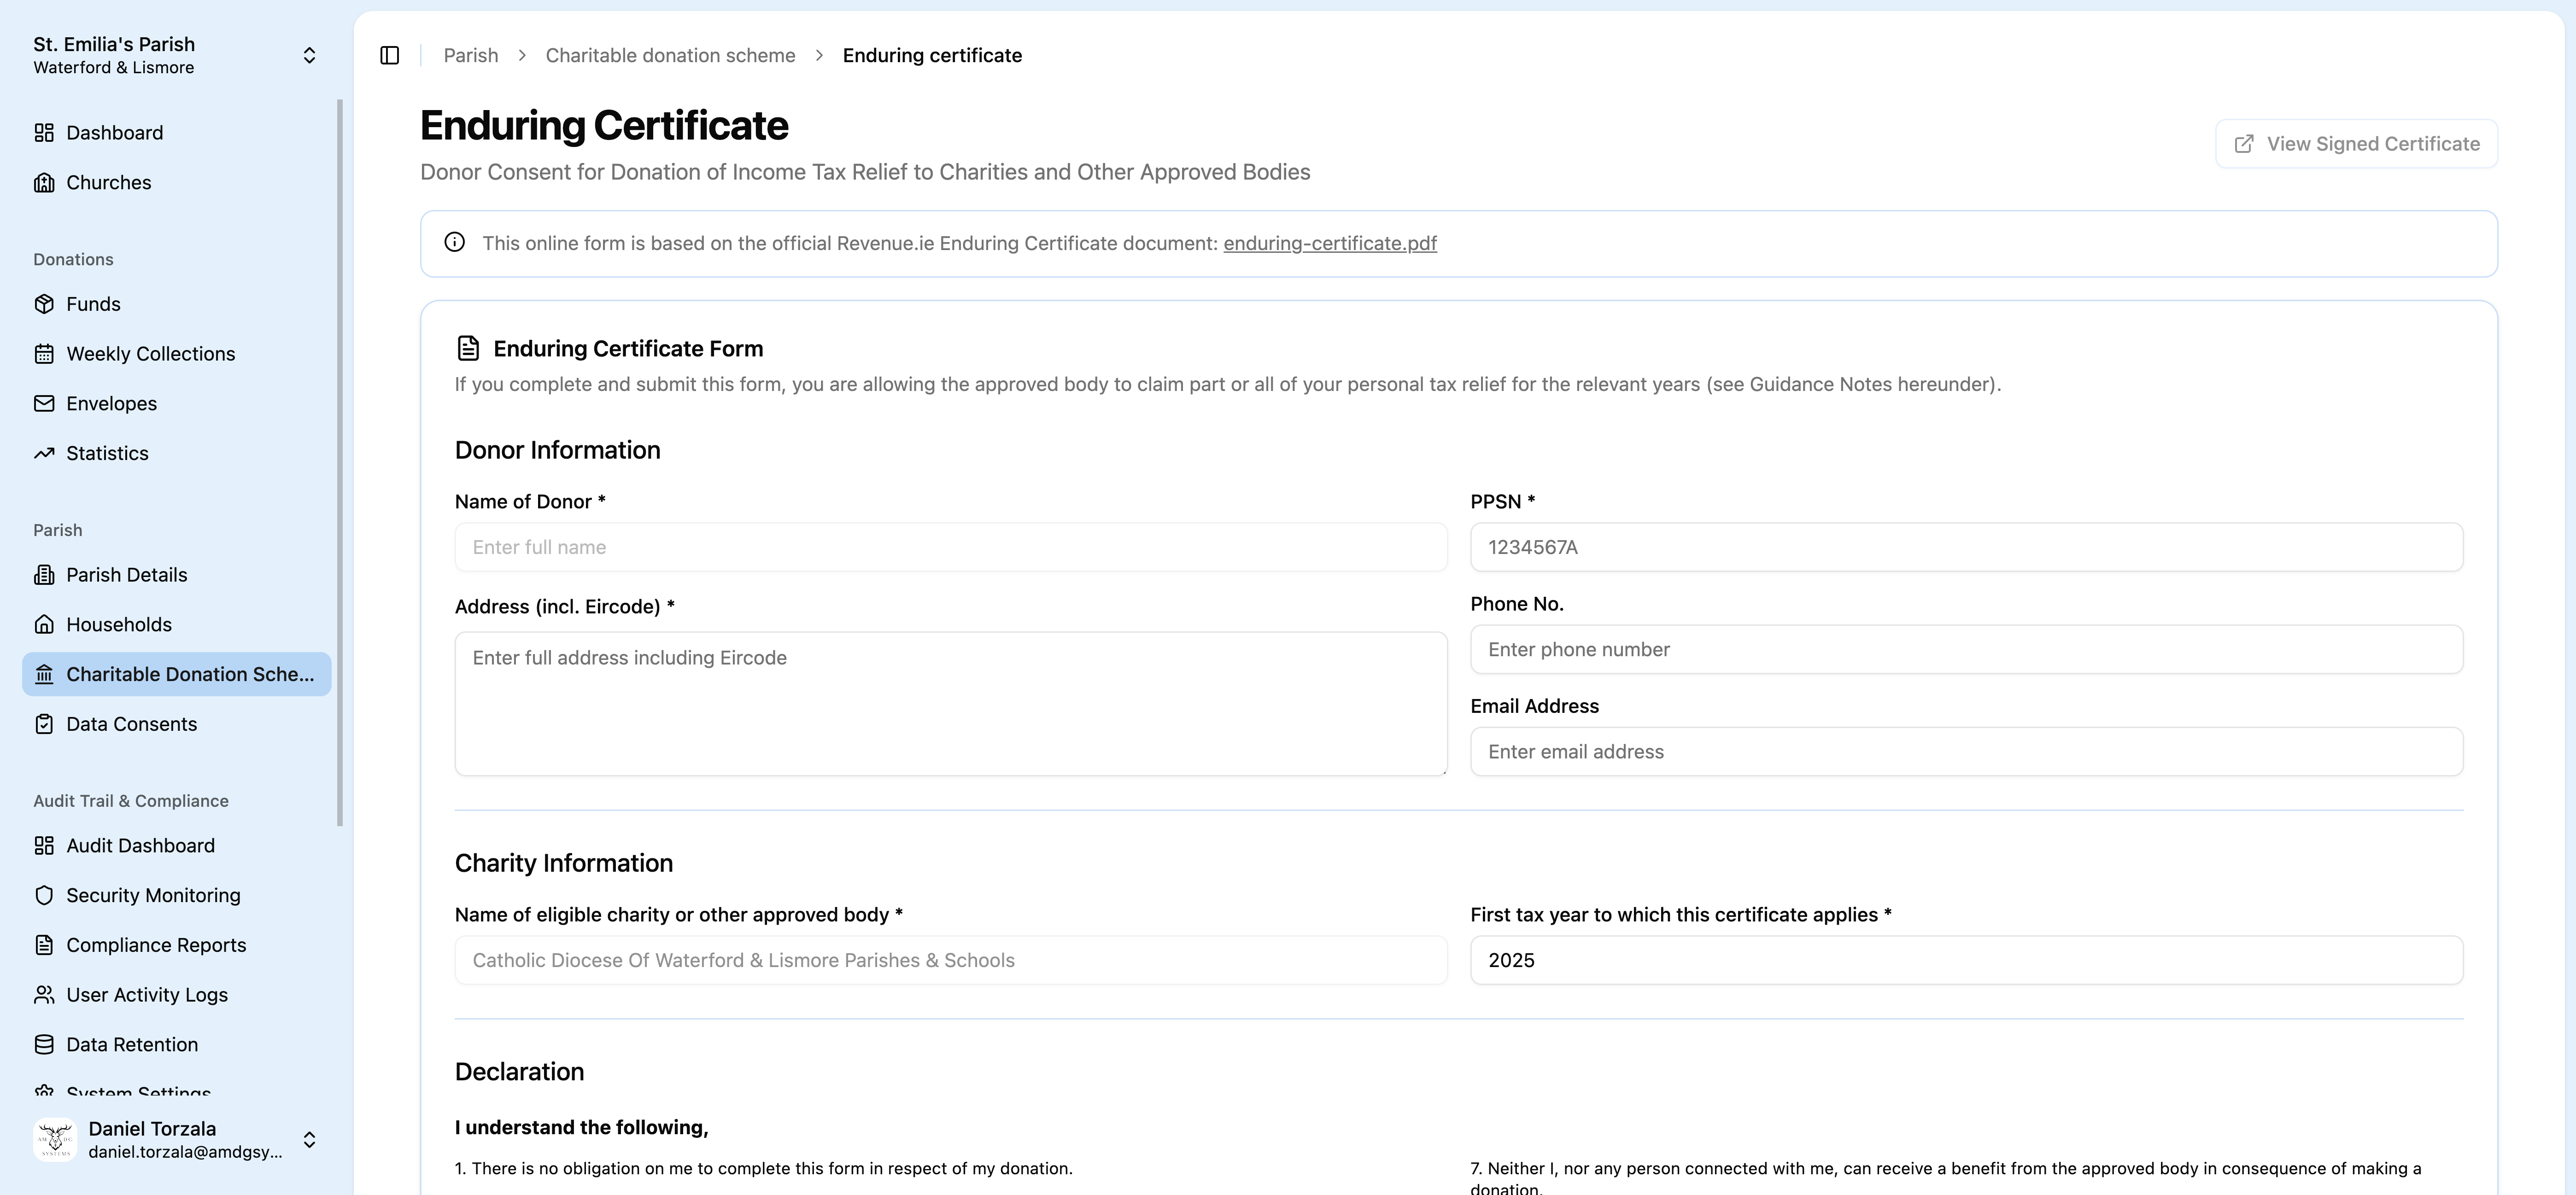
Task: Click the info icon in banner
Action: (x=455, y=243)
